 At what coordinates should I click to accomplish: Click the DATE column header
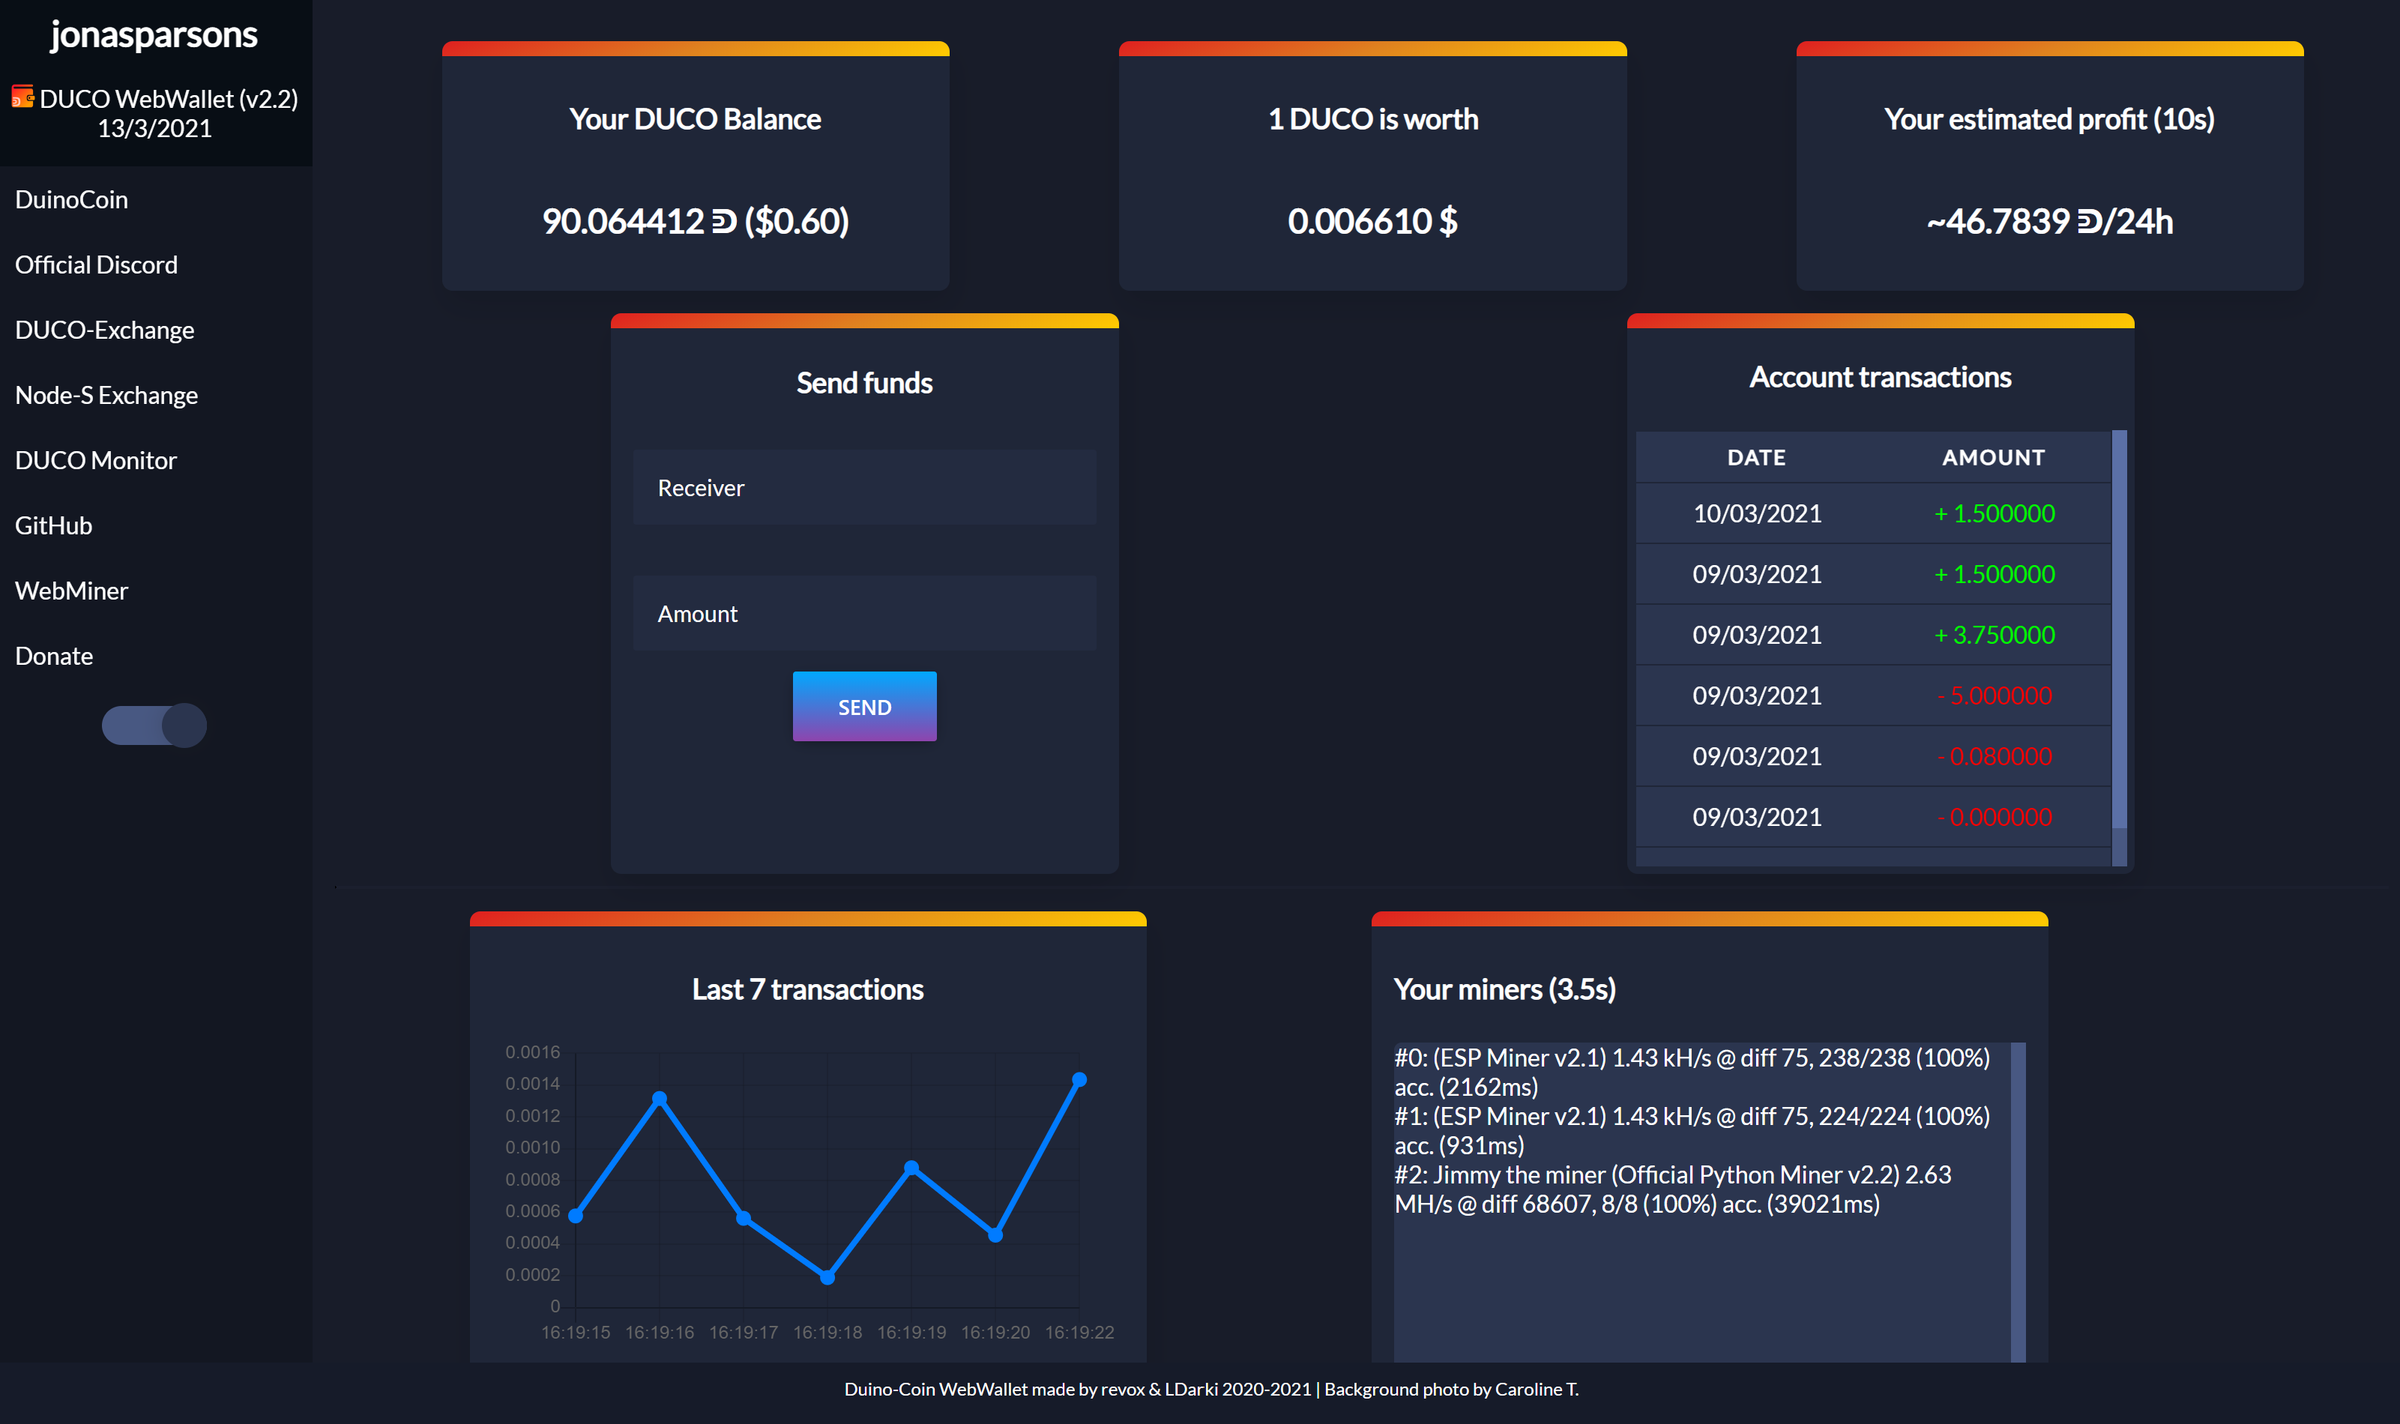point(1756,457)
